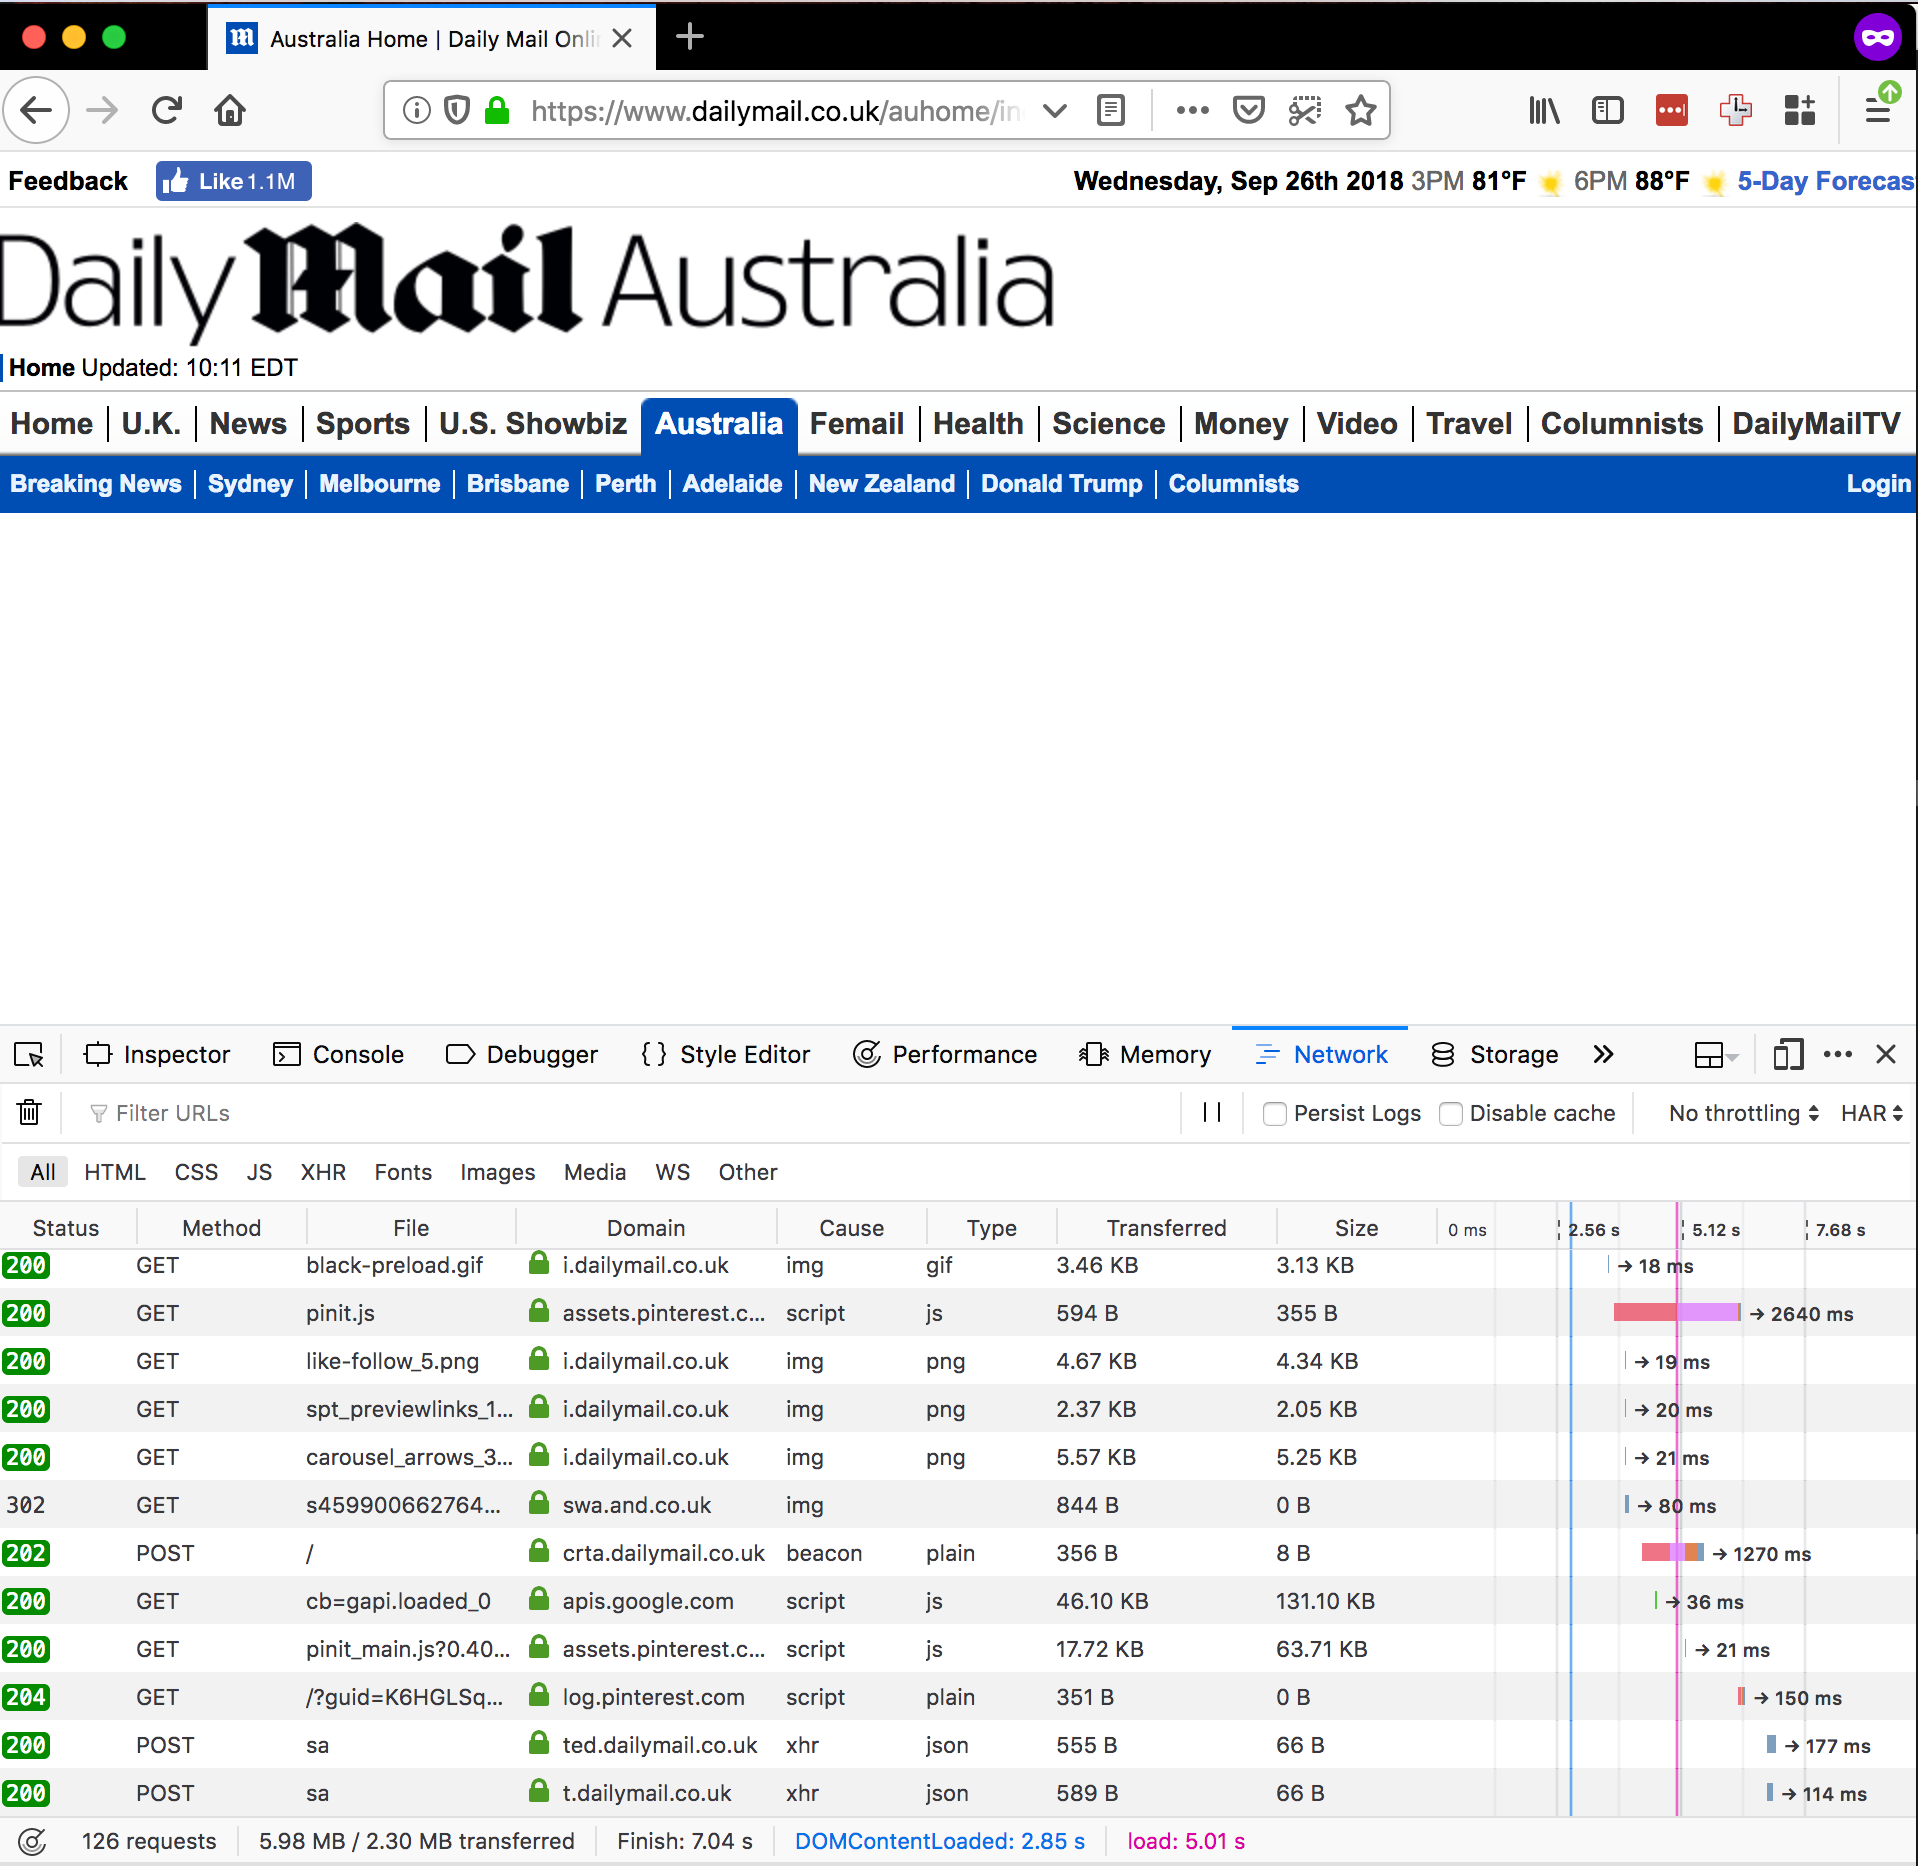The height and width of the screenshot is (1866, 1918).
Task: Open the page actions three-dot menu
Action: (x=1192, y=110)
